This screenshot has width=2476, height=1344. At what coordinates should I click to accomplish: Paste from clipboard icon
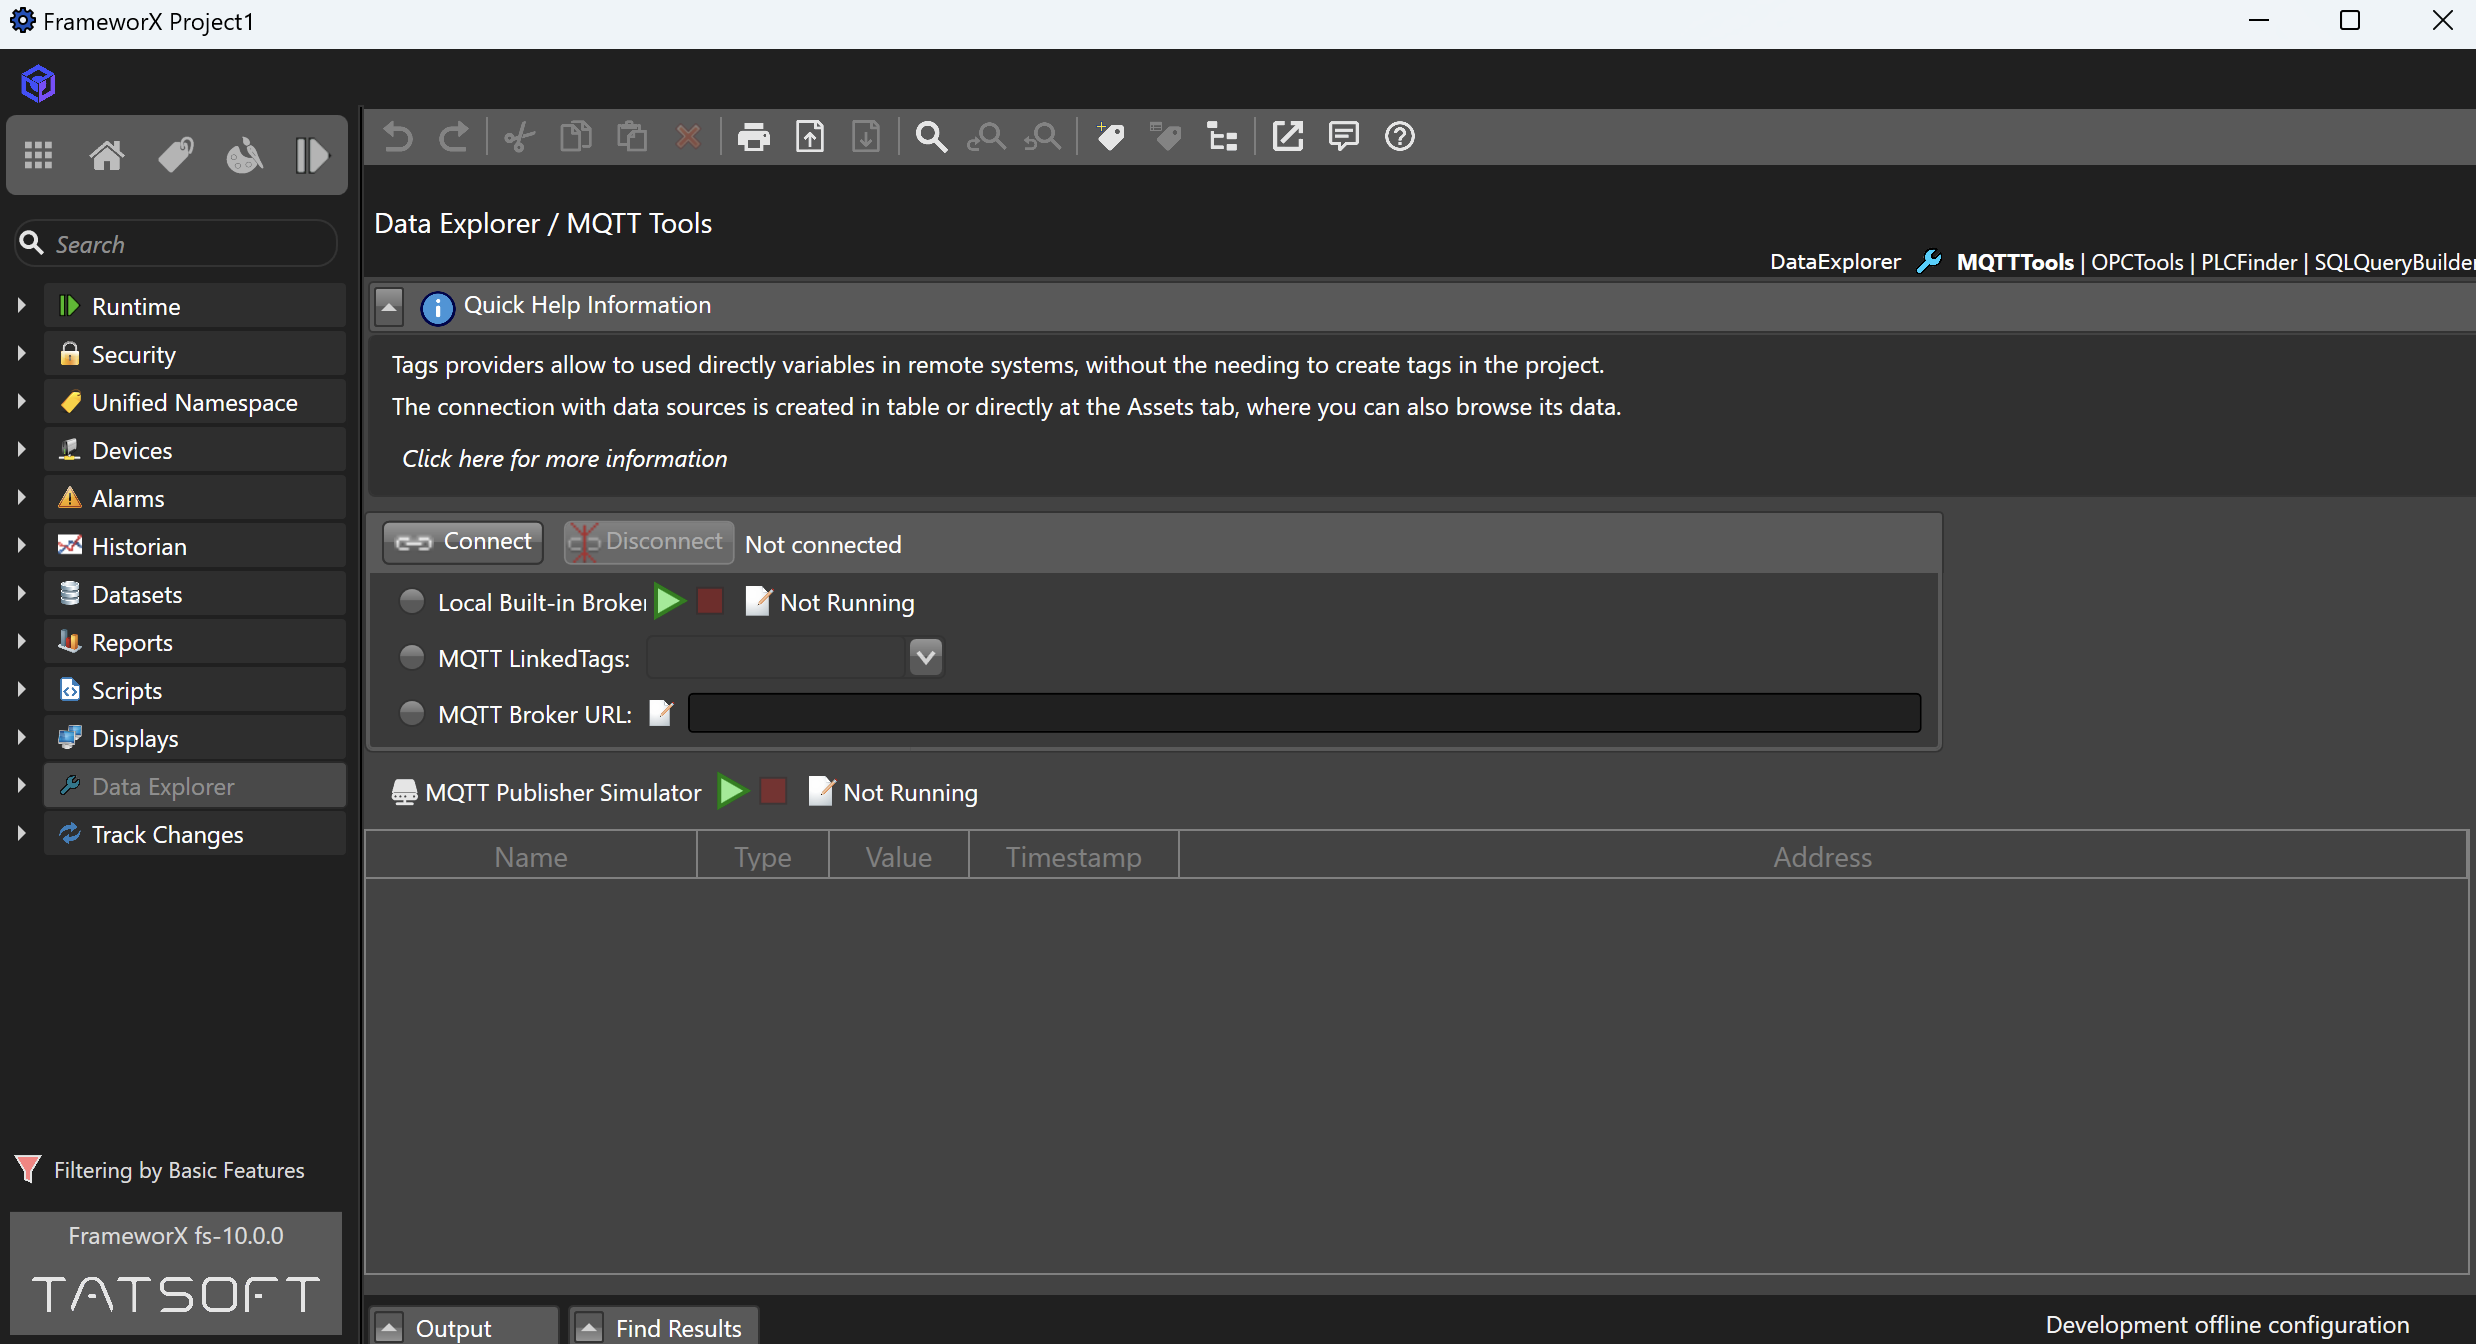(632, 136)
